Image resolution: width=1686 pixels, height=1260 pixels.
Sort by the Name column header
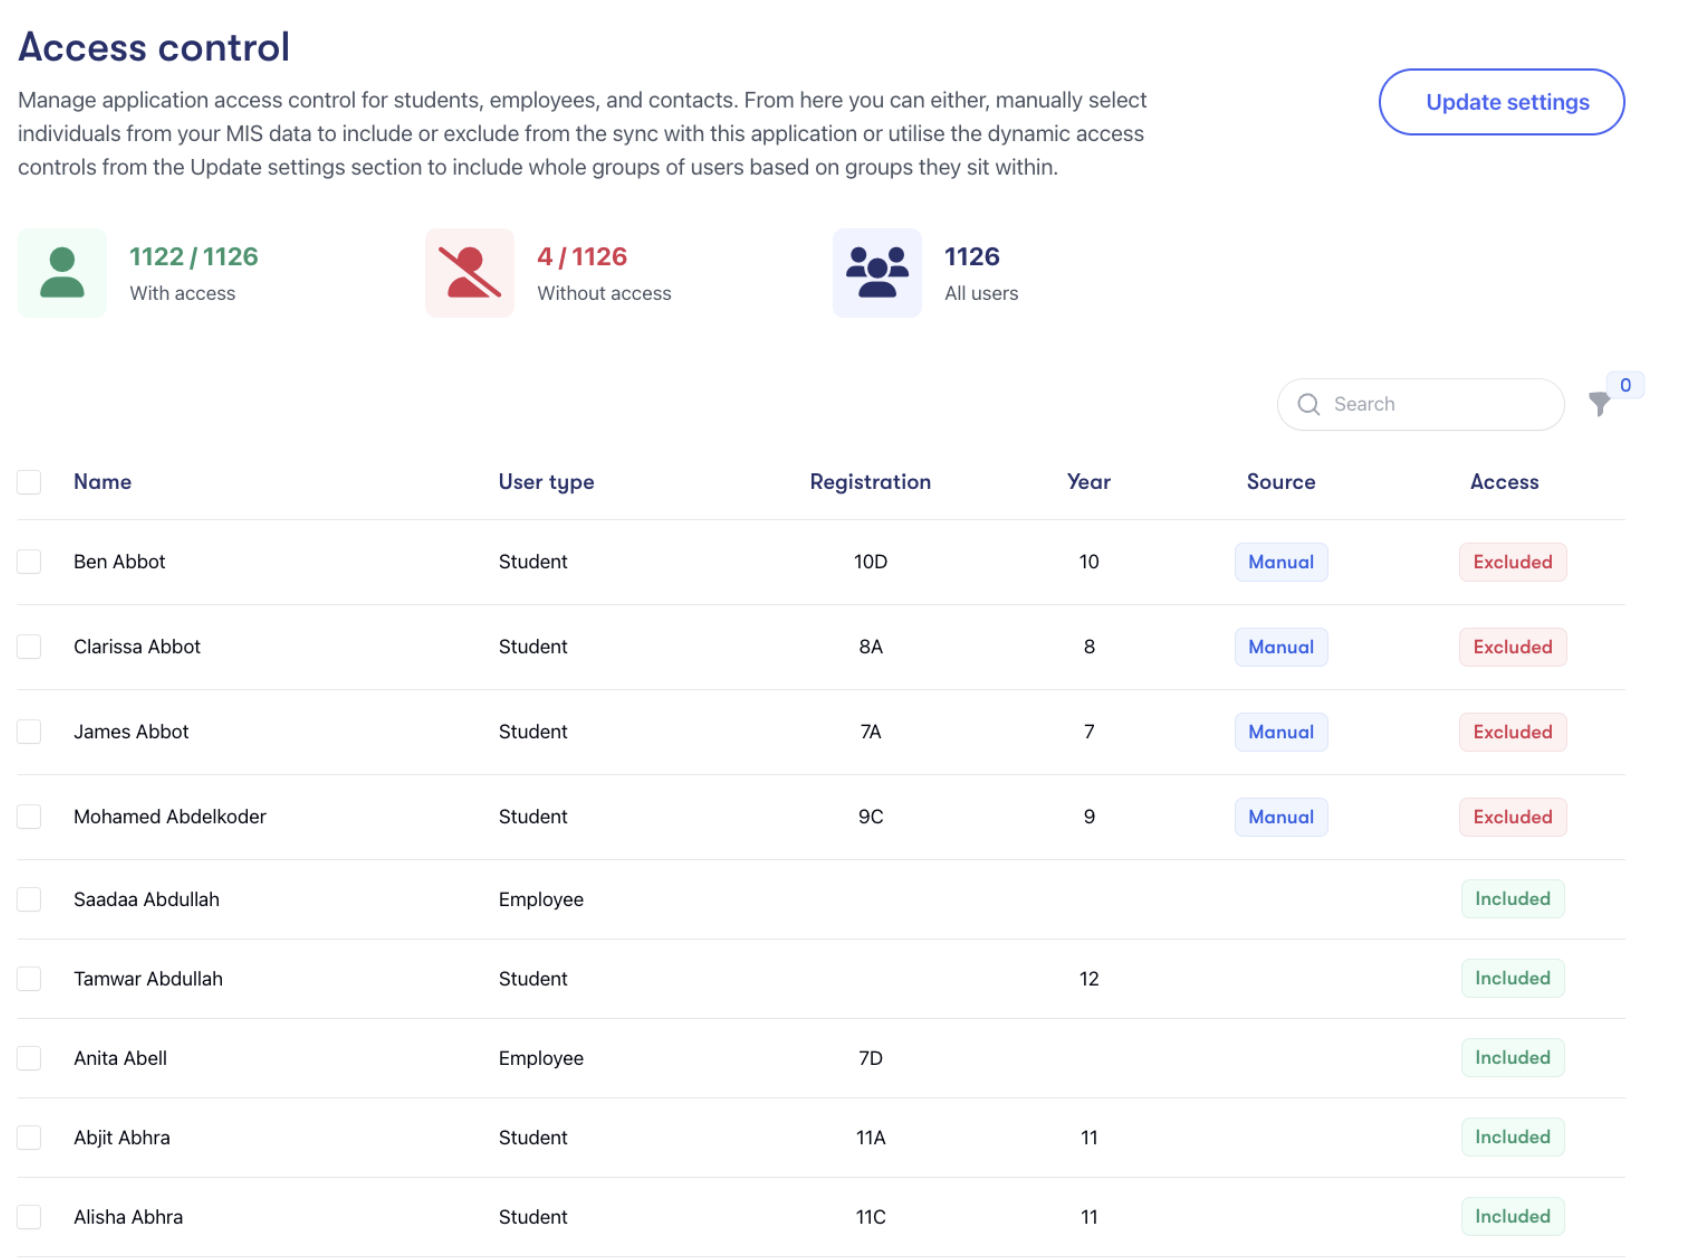[102, 482]
